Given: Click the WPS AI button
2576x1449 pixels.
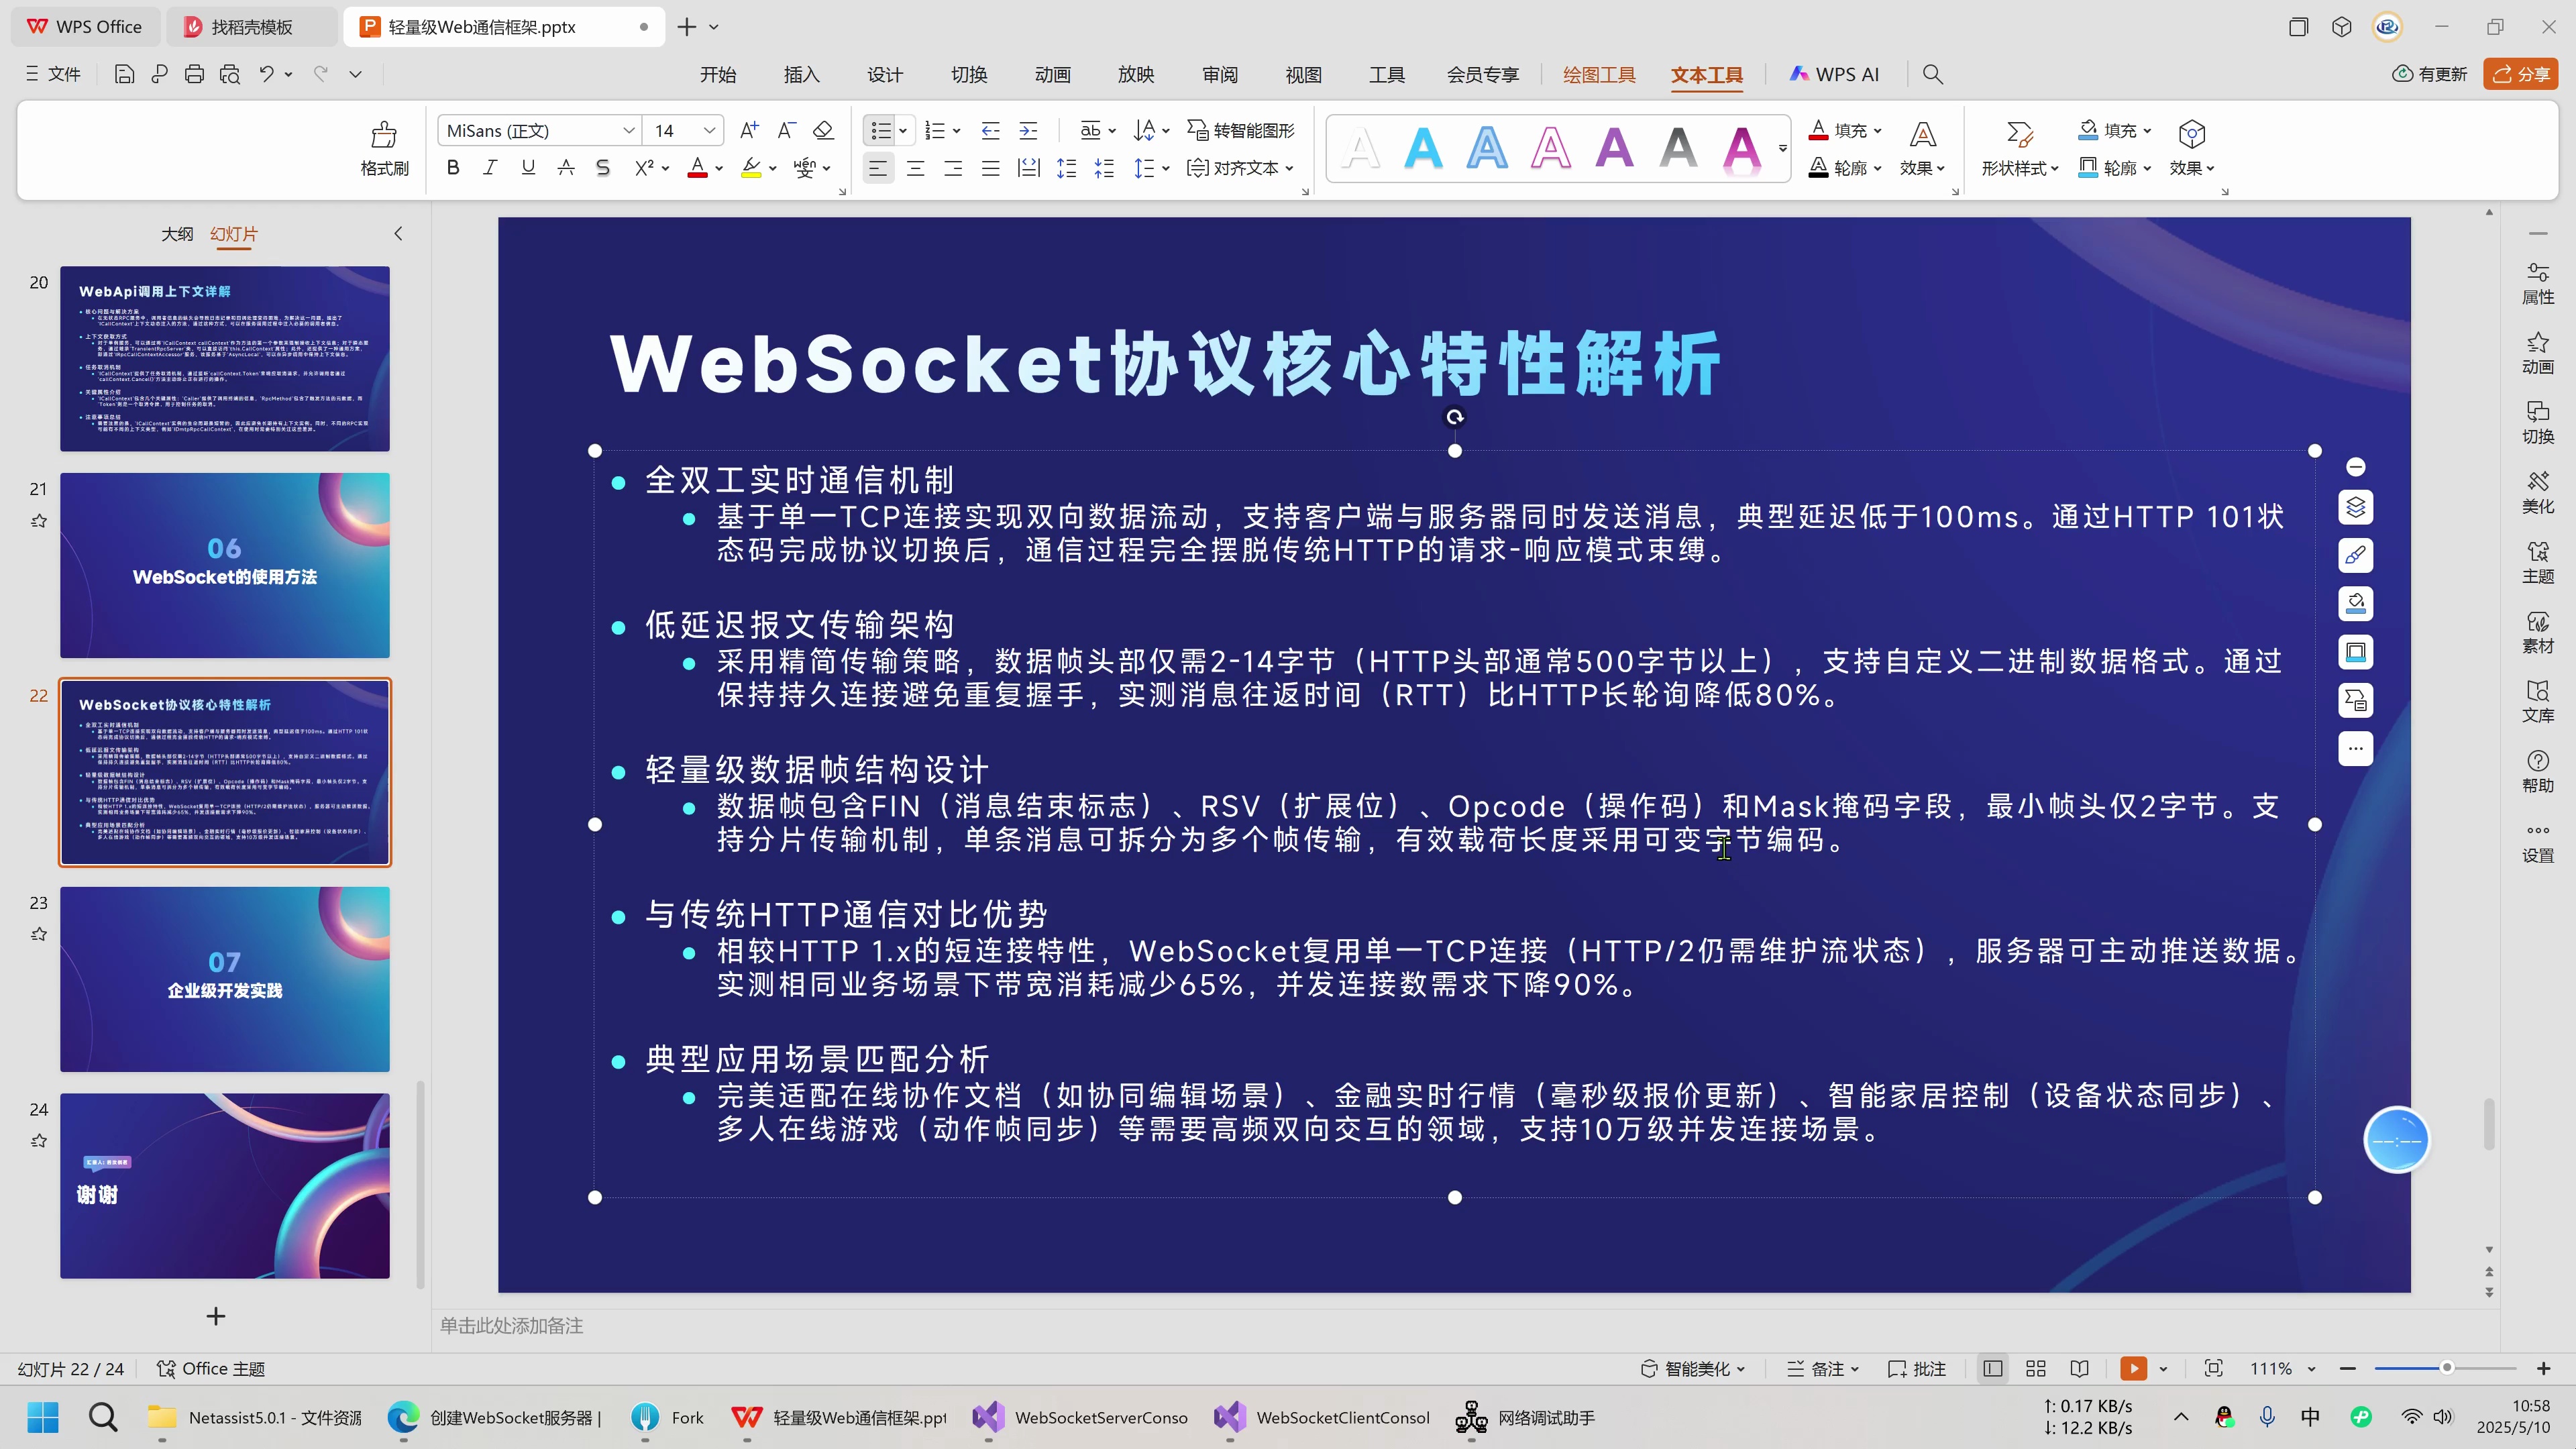Looking at the screenshot, I should pyautogui.click(x=1835, y=74).
